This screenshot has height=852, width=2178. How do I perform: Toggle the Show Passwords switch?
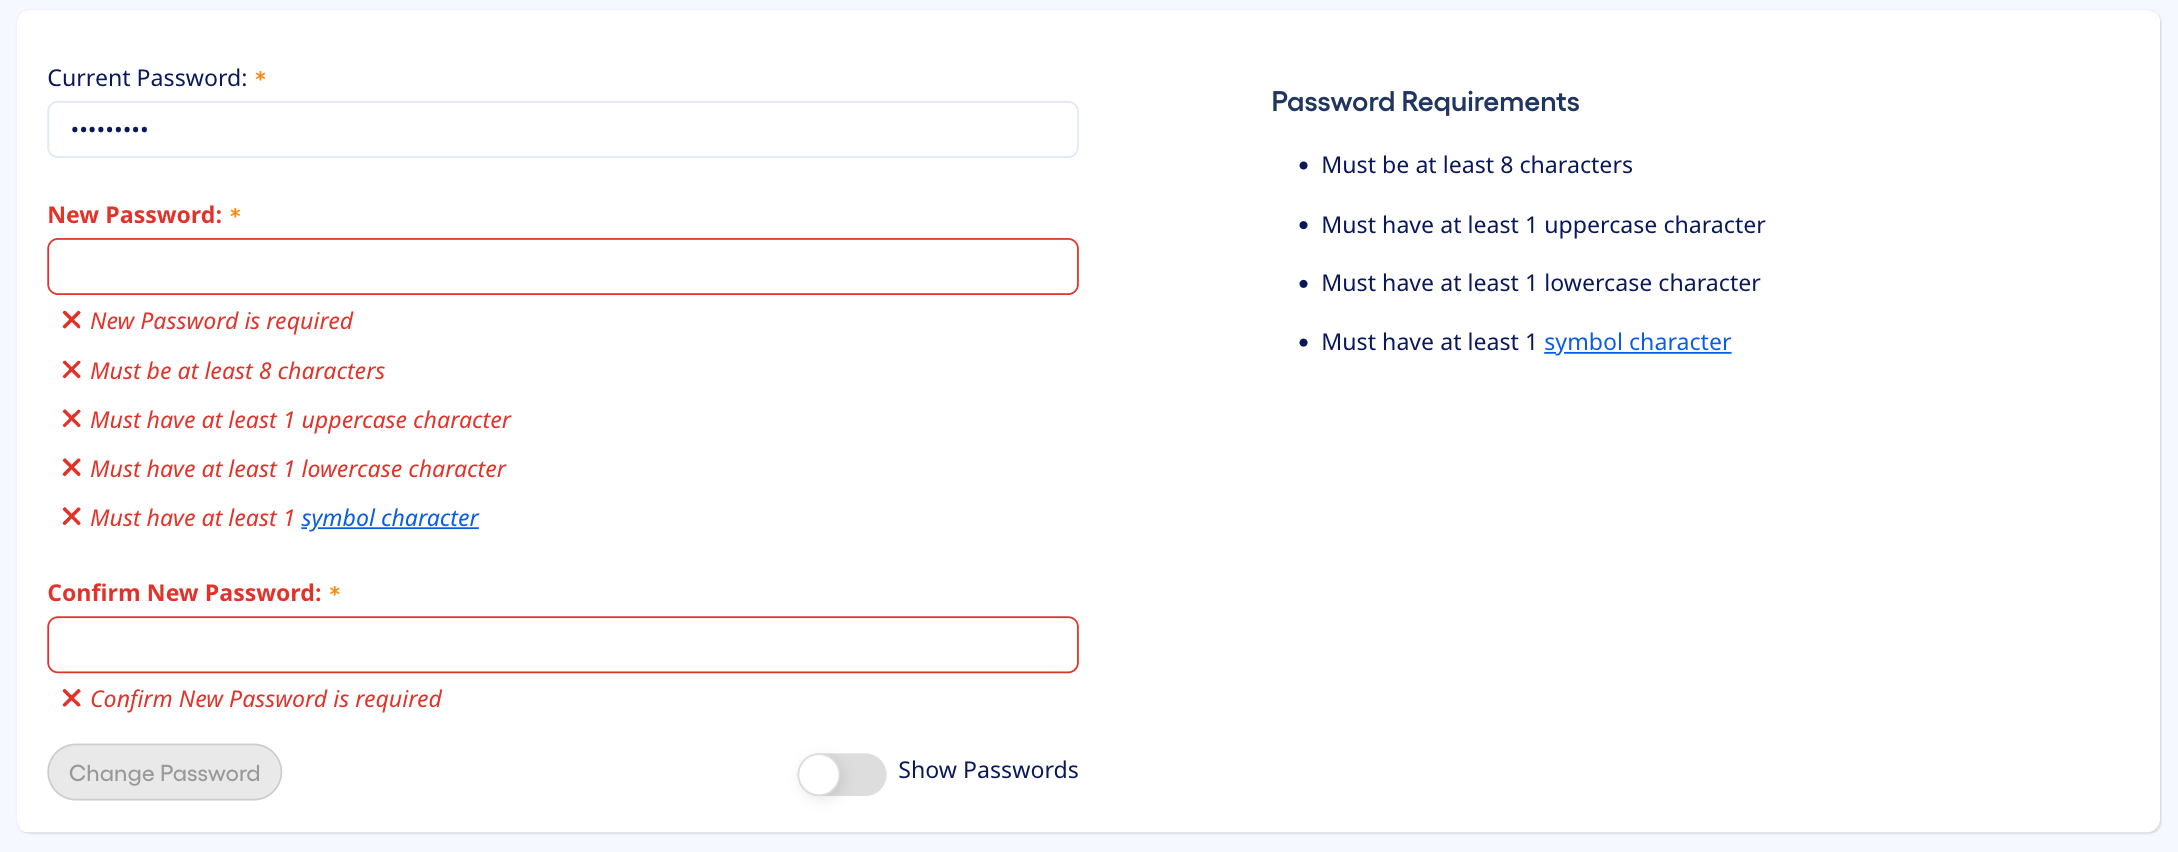point(841,774)
